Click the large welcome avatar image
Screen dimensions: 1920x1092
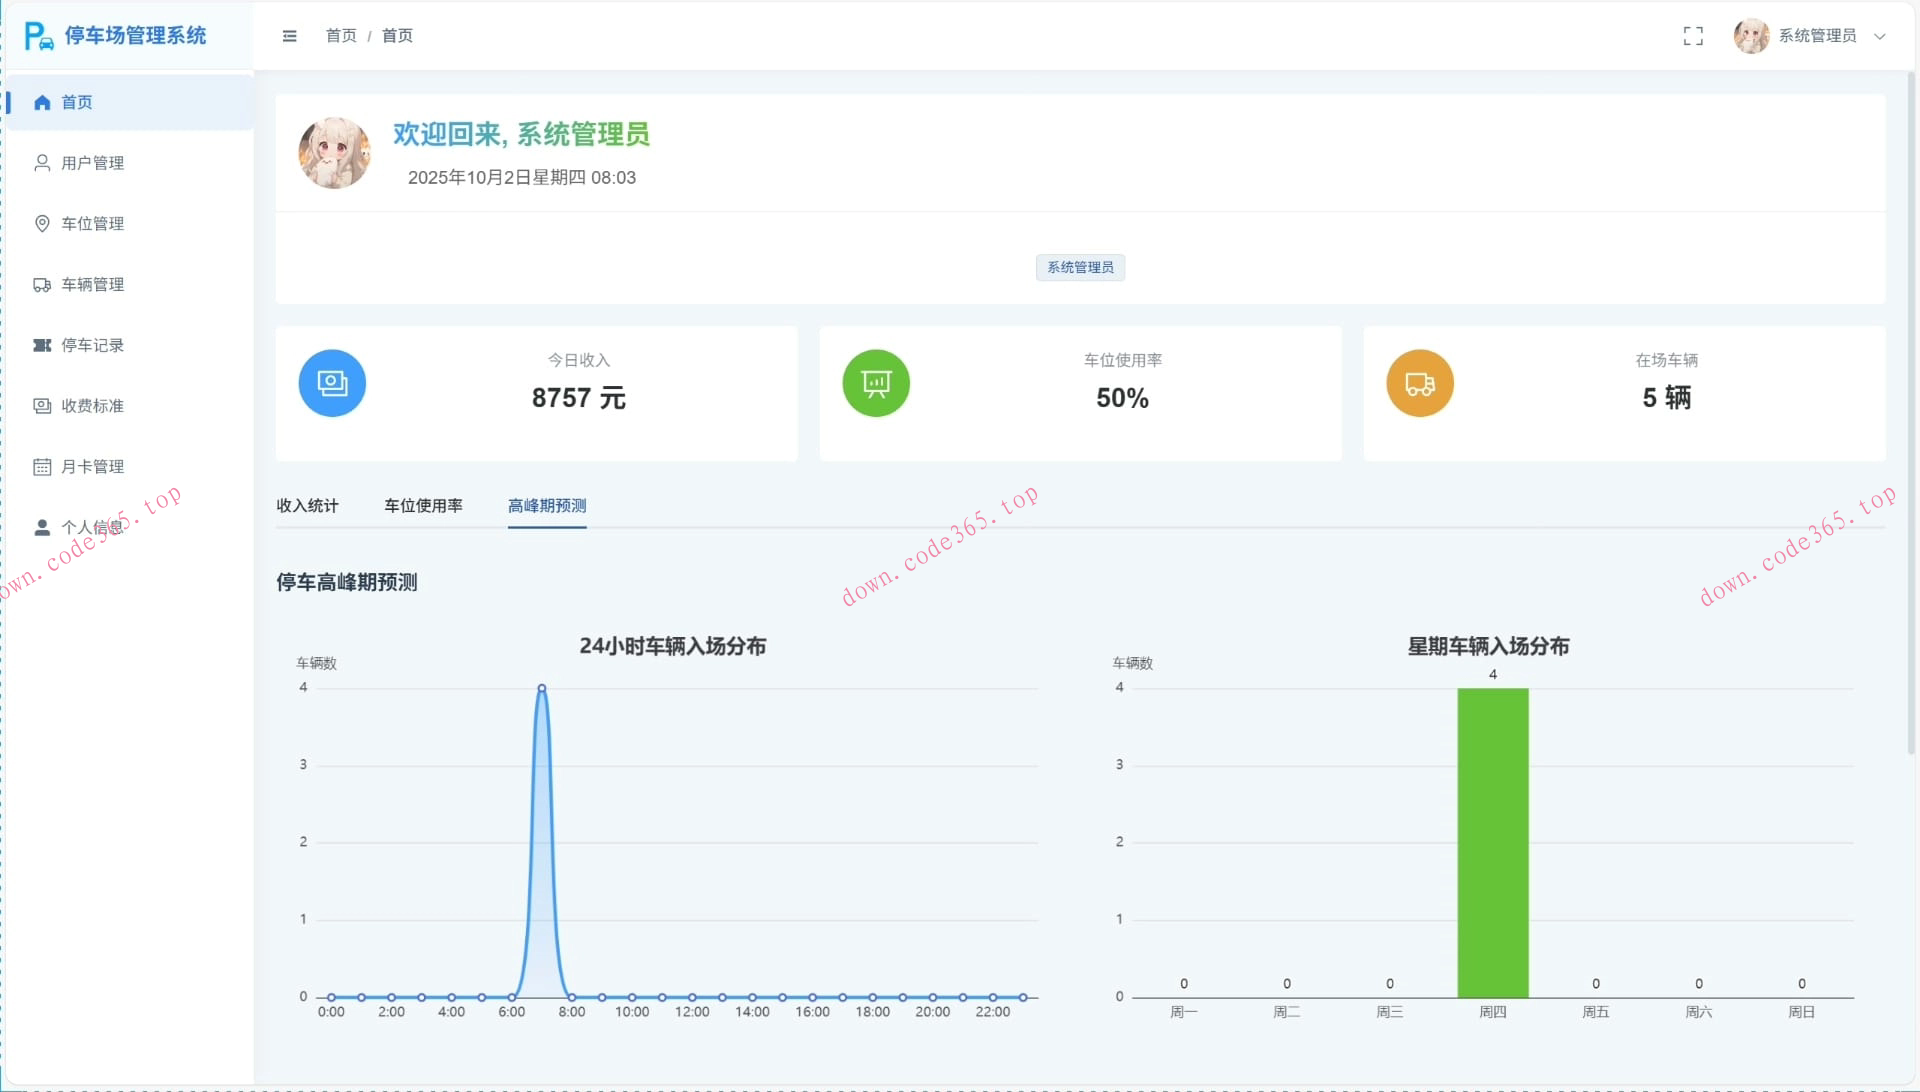pyautogui.click(x=334, y=153)
